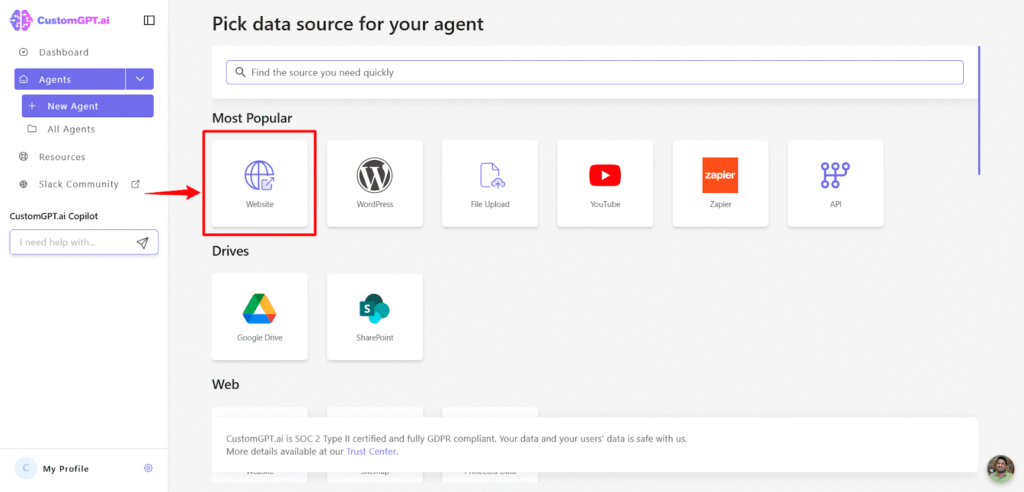Open settings gear next to My Profile
Image resolution: width=1024 pixels, height=492 pixels.
click(148, 468)
